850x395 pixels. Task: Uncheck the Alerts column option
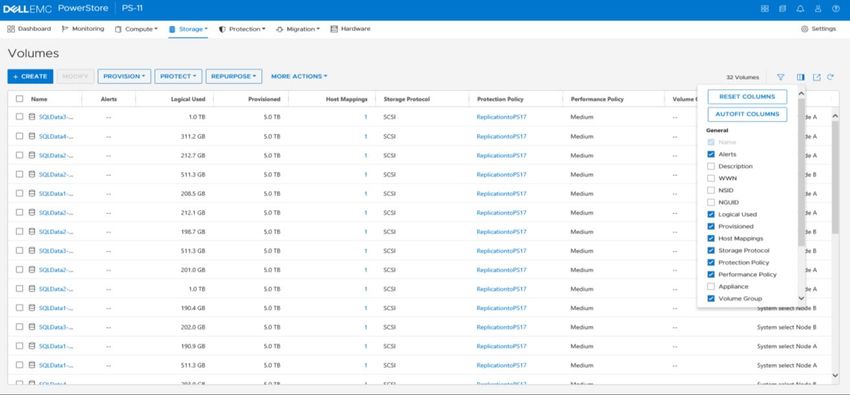point(711,154)
